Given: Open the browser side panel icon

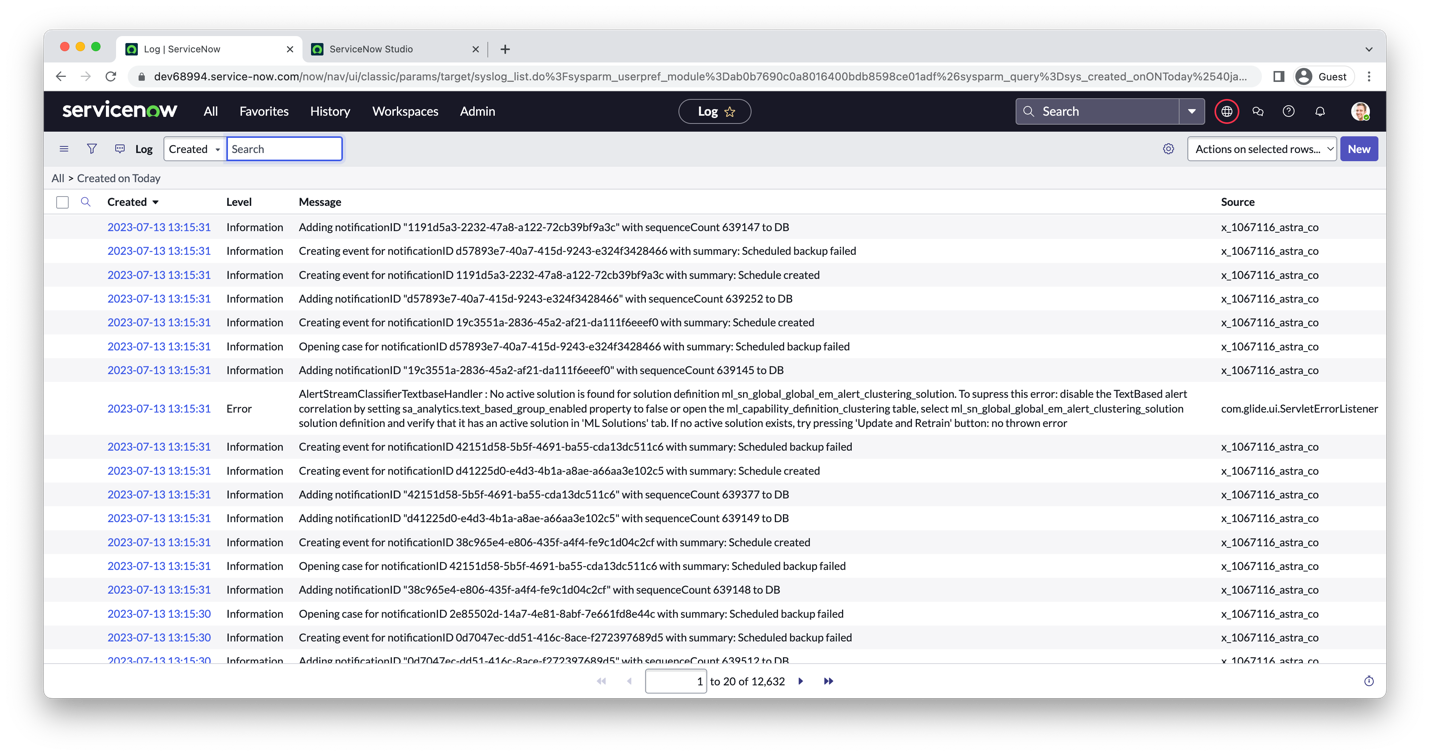Looking at the screenshot, I should click(x=1278, y=76).
